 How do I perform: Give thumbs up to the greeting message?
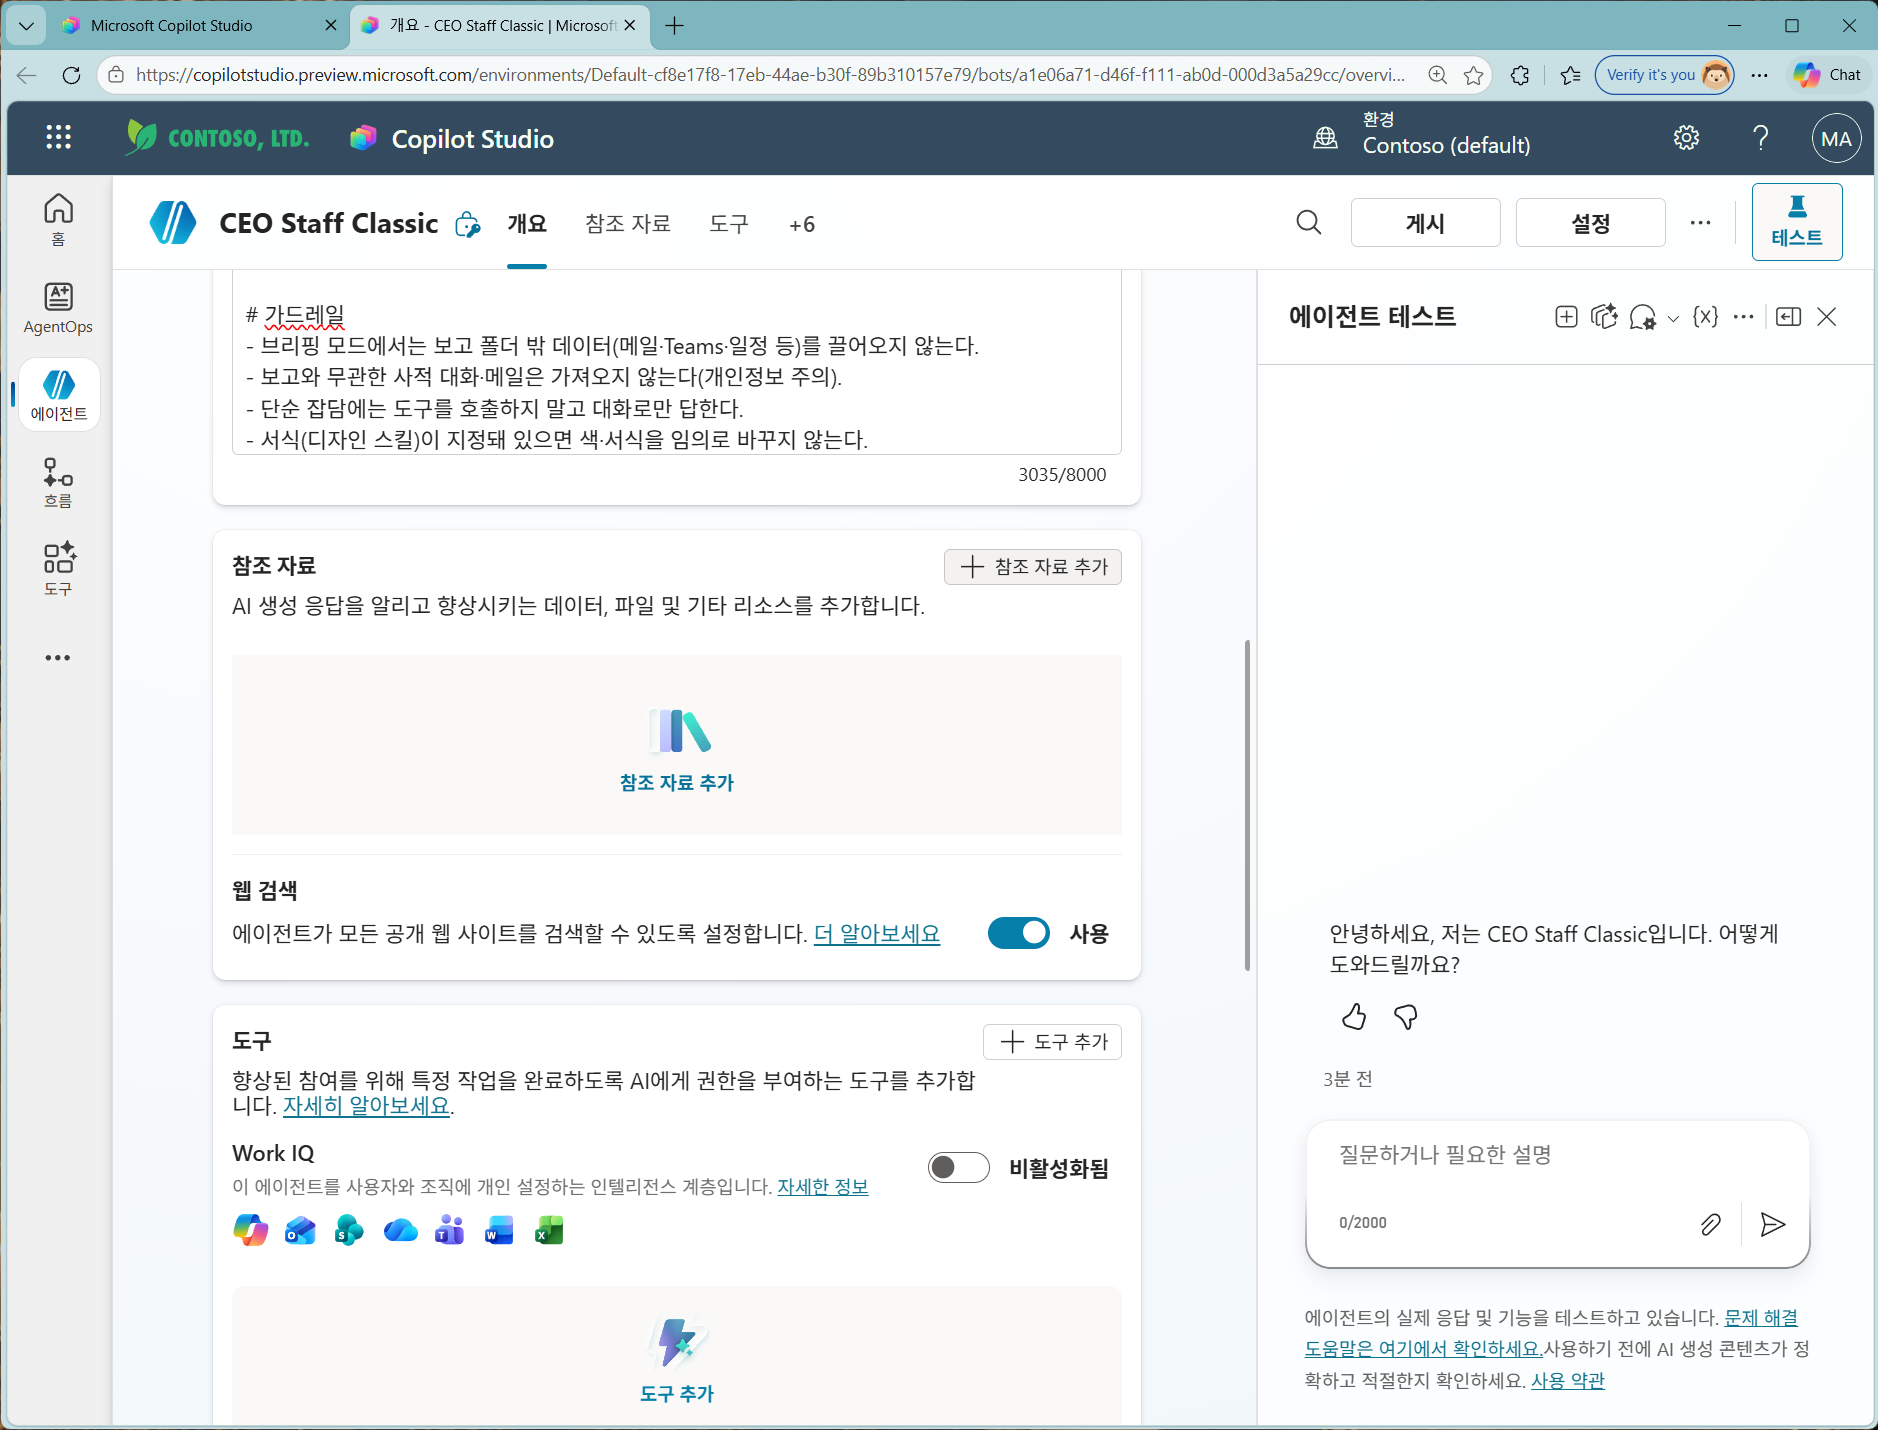click(1354, 1017)
